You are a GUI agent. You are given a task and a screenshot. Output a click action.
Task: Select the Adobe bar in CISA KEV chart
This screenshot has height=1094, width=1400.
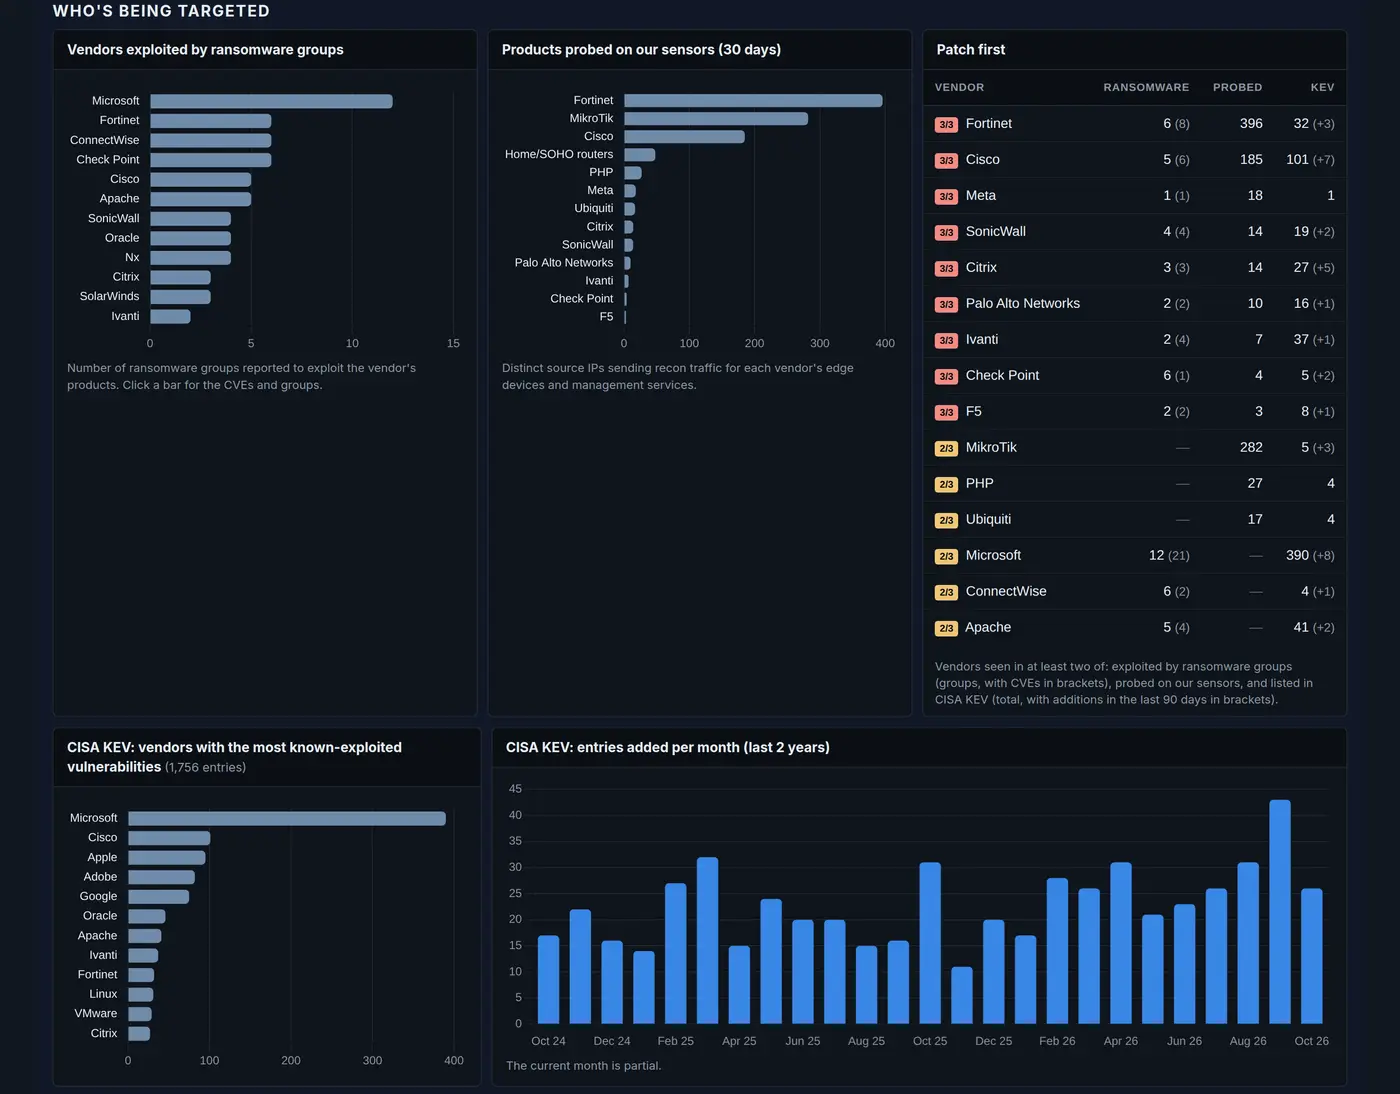pos(161,877)
